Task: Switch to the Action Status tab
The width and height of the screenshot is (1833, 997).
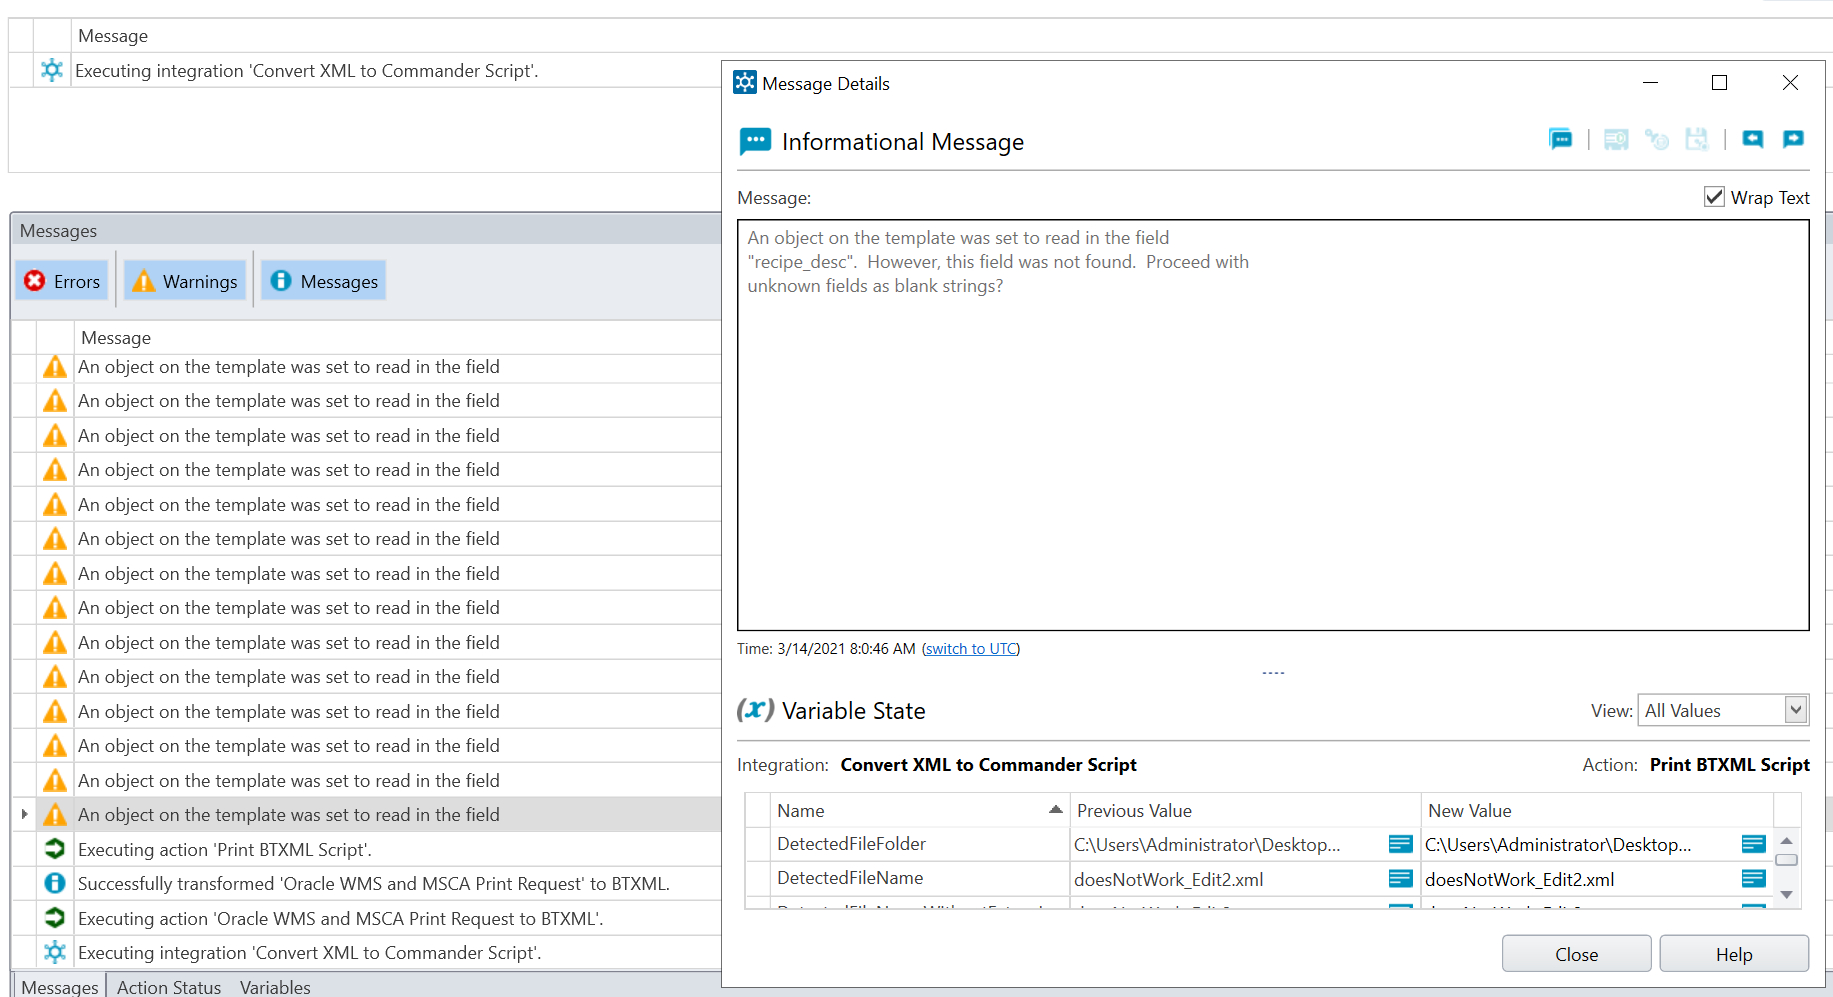Action: pyautogui.click(x=169, y=986)
